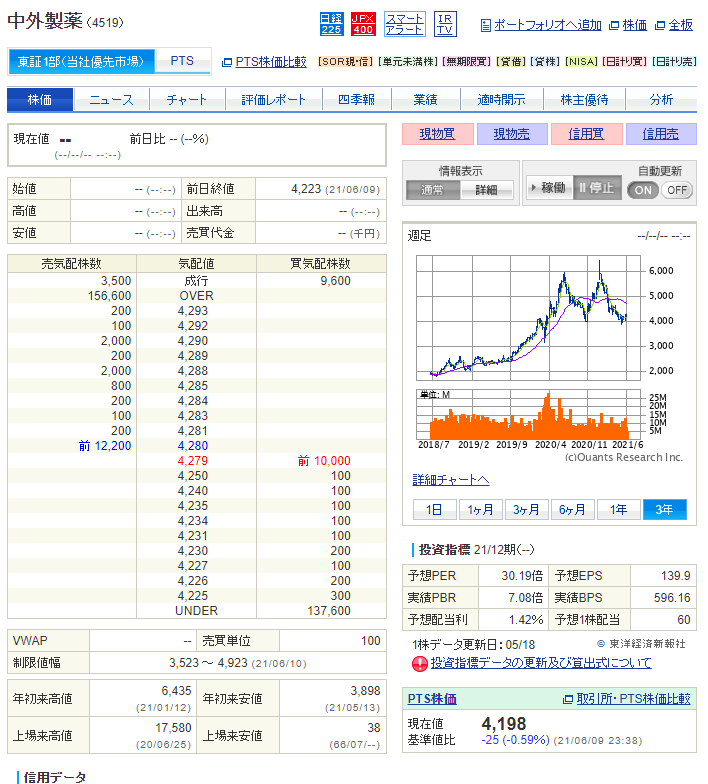The width and height of the screenshot is (708, 784).
Task: Set chart range to 3ヶ月
Action: point(526,510)
